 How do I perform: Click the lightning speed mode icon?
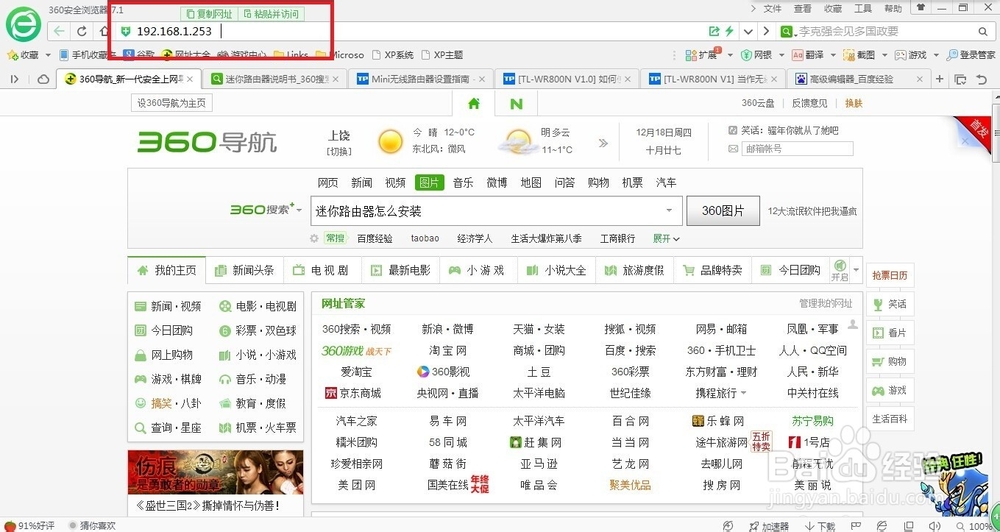(x=728, y=31)
